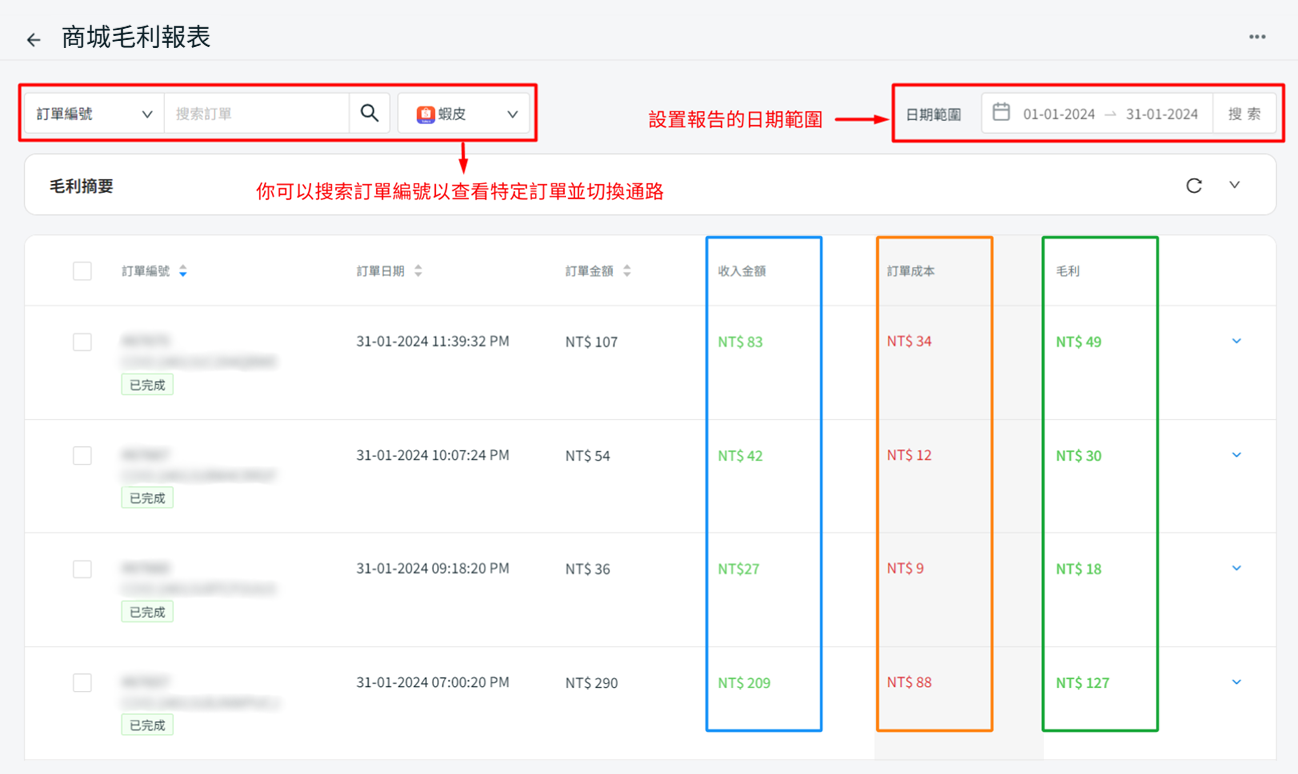Open the three-dot more options menu
Viewport: 1298px width, 774px height.
[1257, 37]
